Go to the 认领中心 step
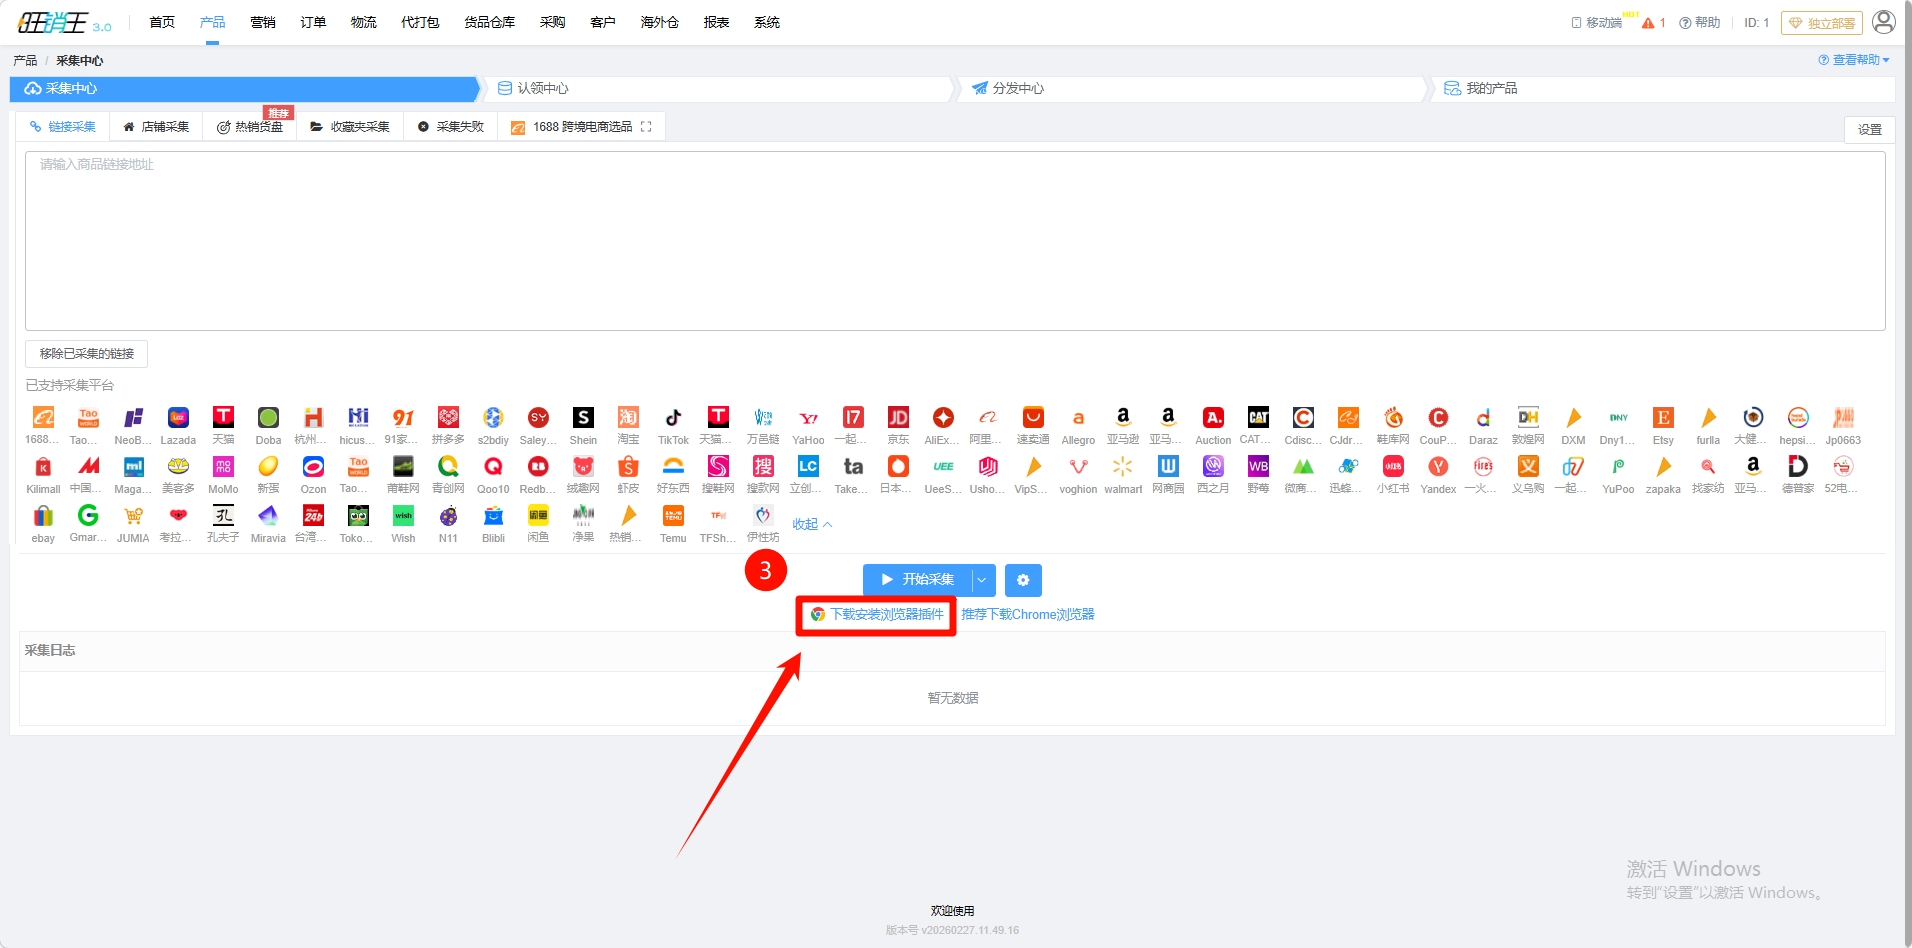1912x948 pixels. coord(543,89)
